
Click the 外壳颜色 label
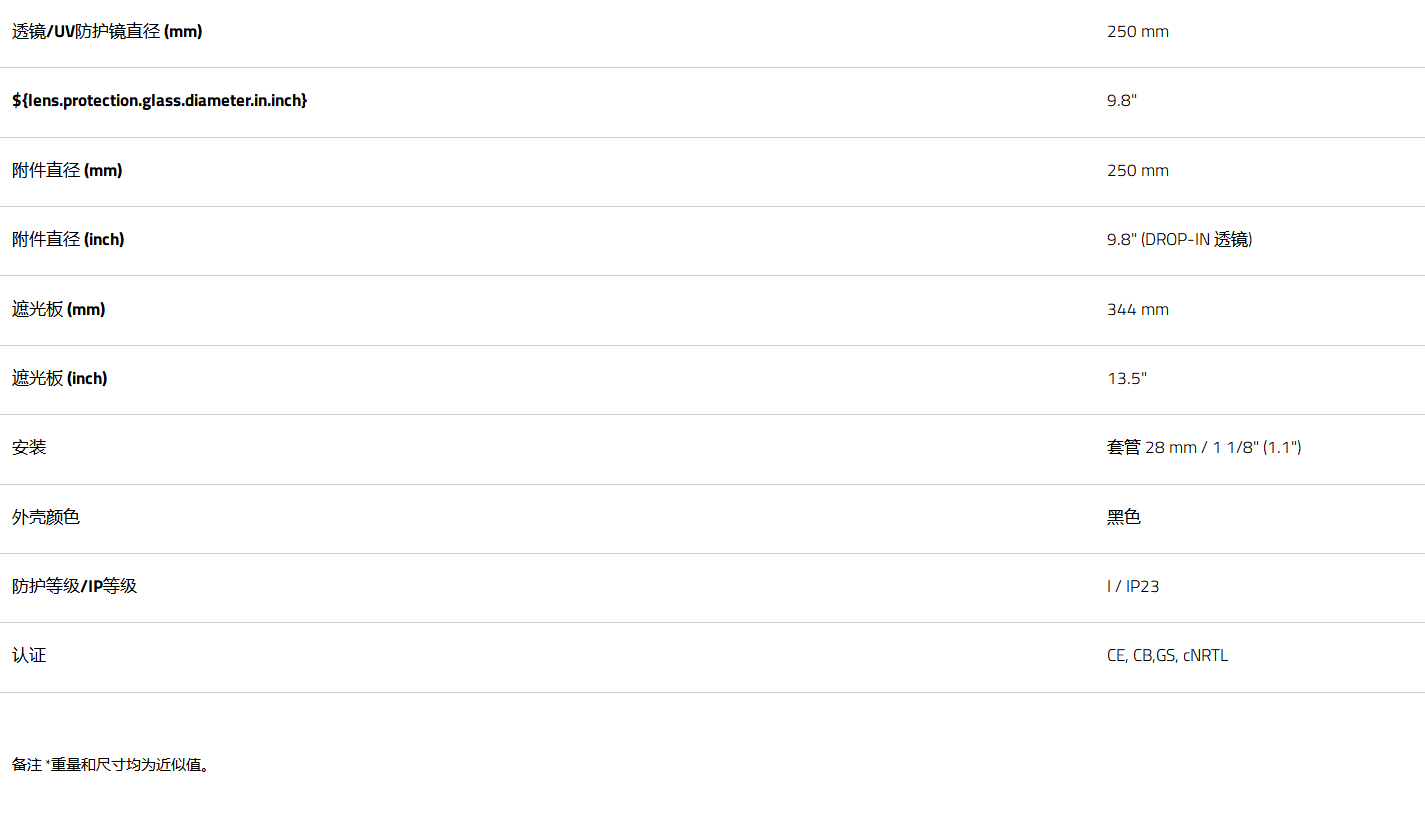(x=46, y=517)
